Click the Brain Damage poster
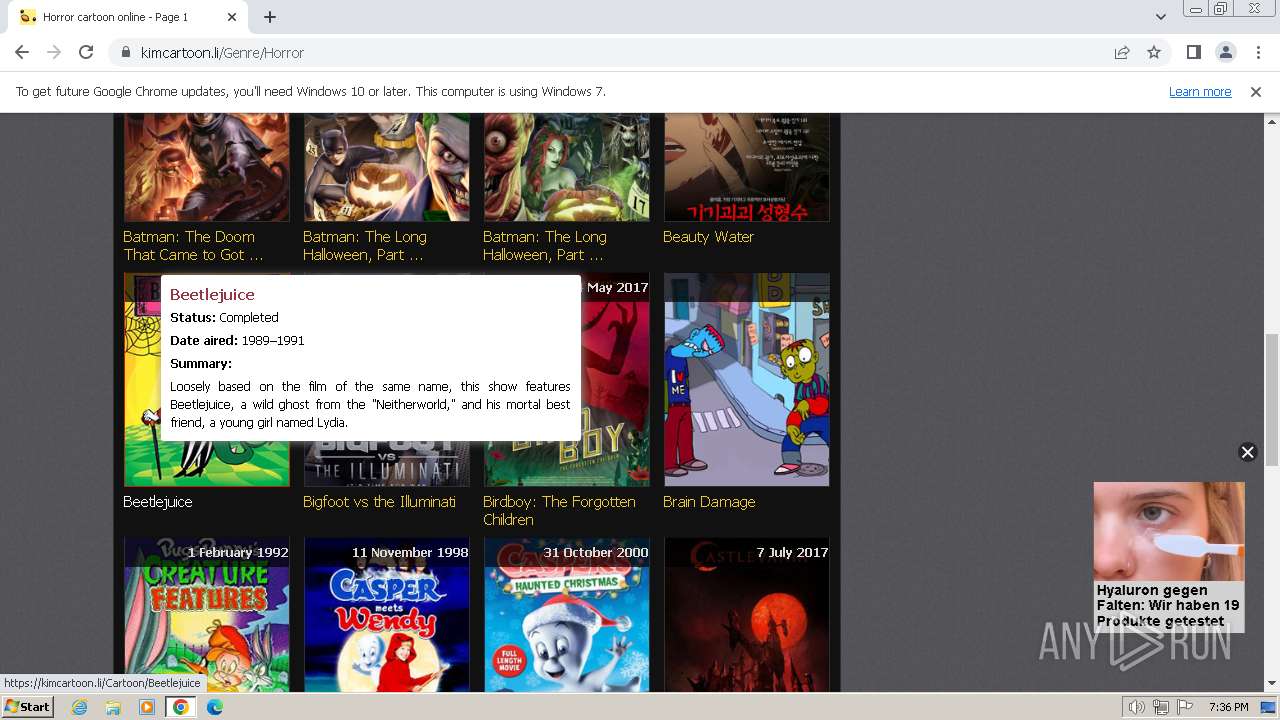The width and height of the screenshot is (1280, 720). (x=746, y=380)
